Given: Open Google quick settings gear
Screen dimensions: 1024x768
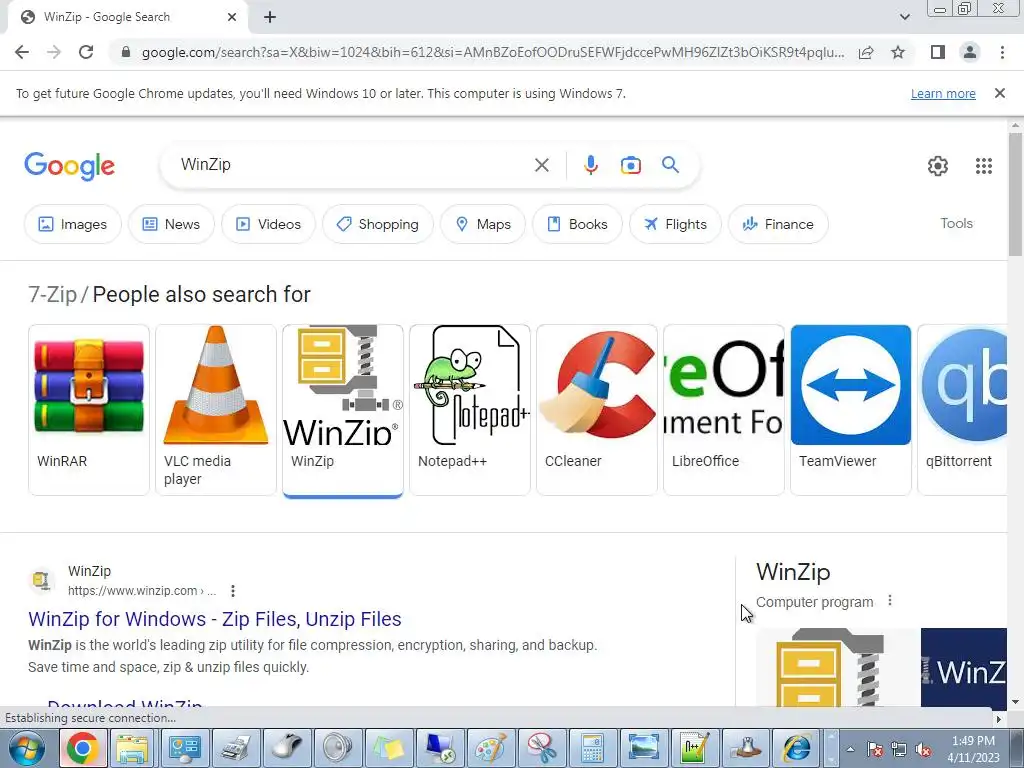Looking at the screenshot, I should click(x=938, y=166).
